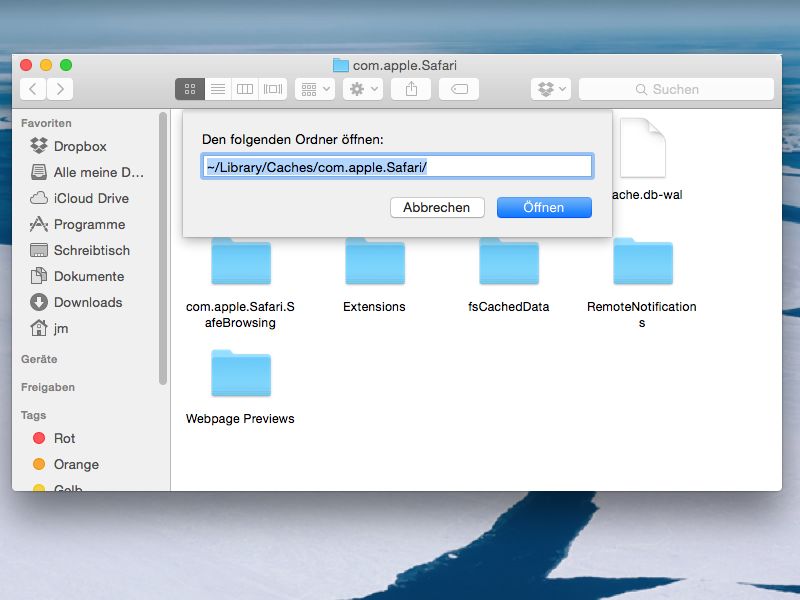Open the gear action menu
The width and height of the screenshot is (800, 600).
click(363, 89)
